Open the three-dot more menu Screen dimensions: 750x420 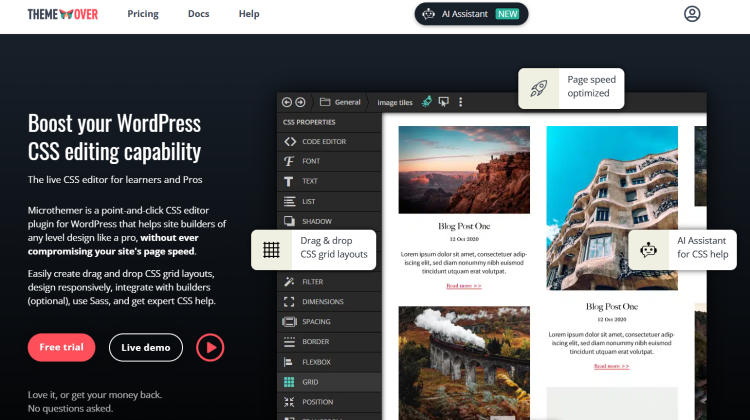461,102
